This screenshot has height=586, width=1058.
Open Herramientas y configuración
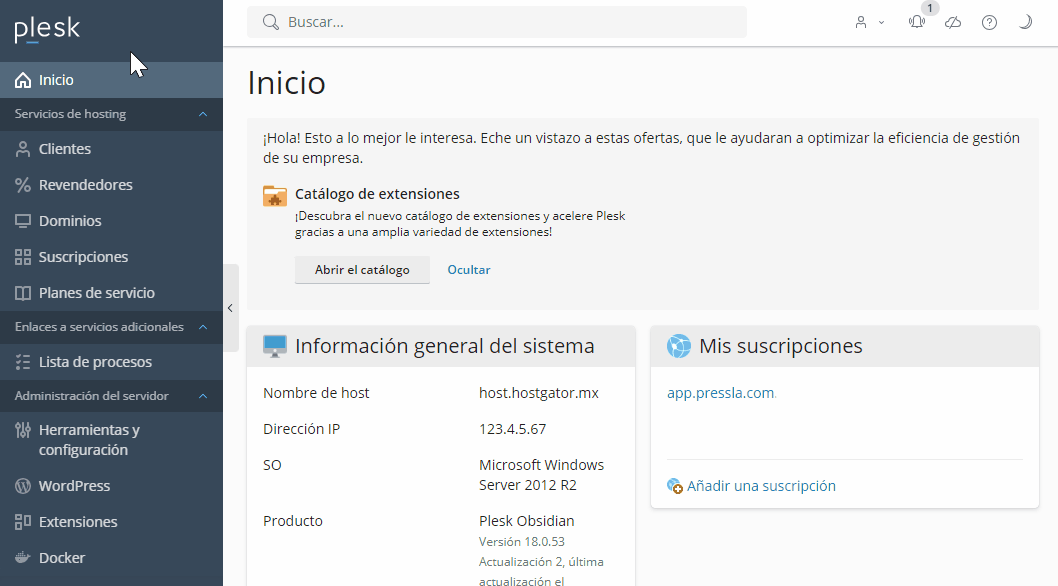[111, 440]
